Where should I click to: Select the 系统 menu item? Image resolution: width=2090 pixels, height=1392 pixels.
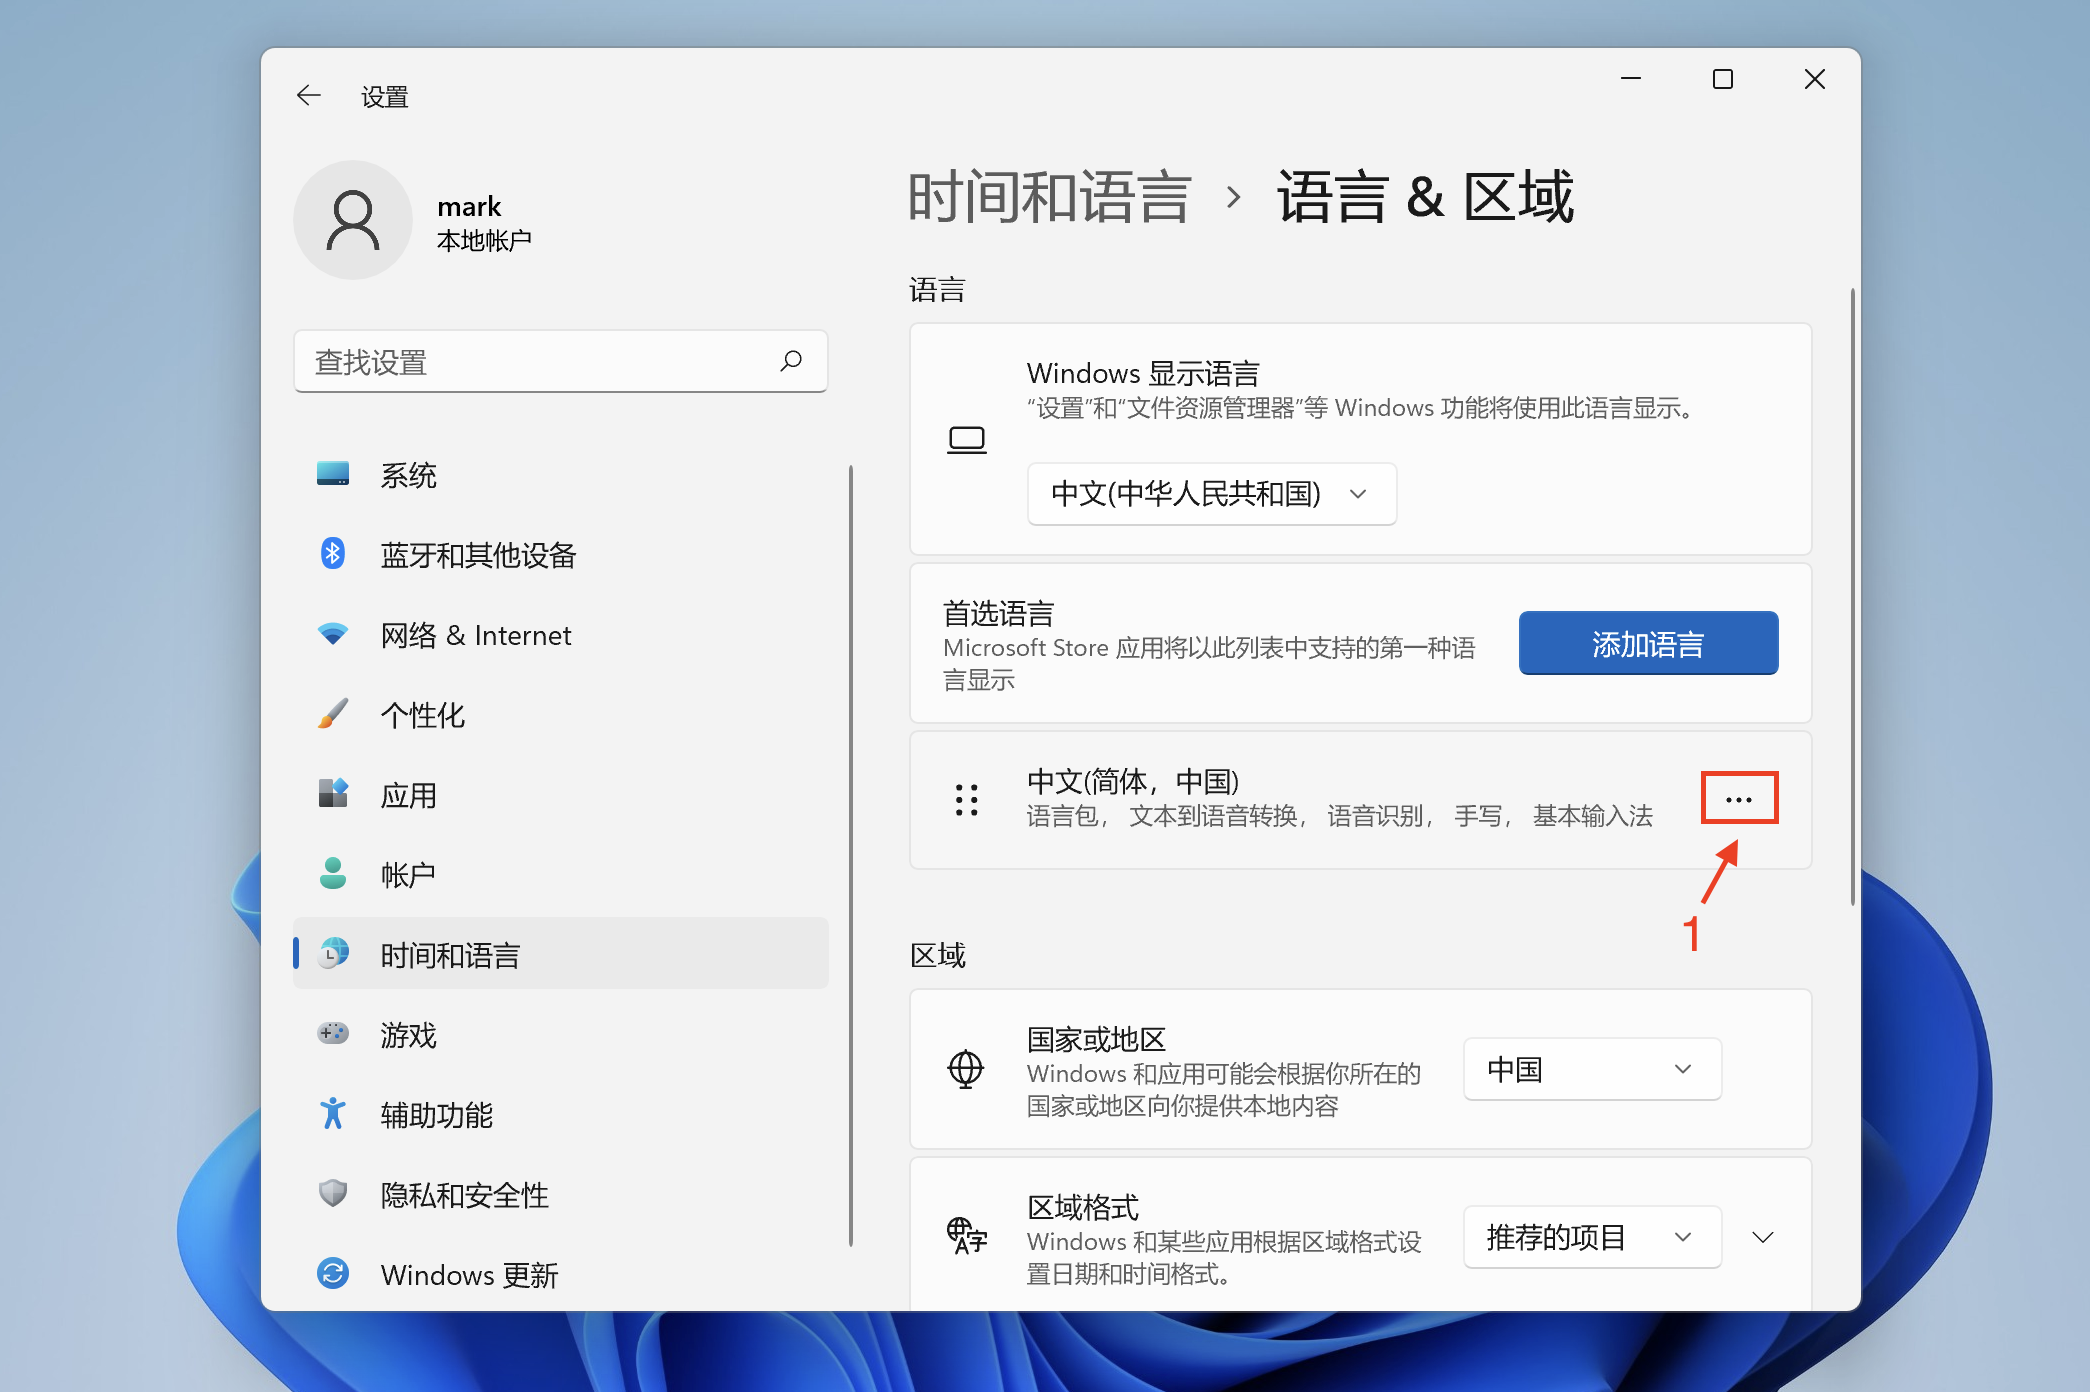pos(408,475)
